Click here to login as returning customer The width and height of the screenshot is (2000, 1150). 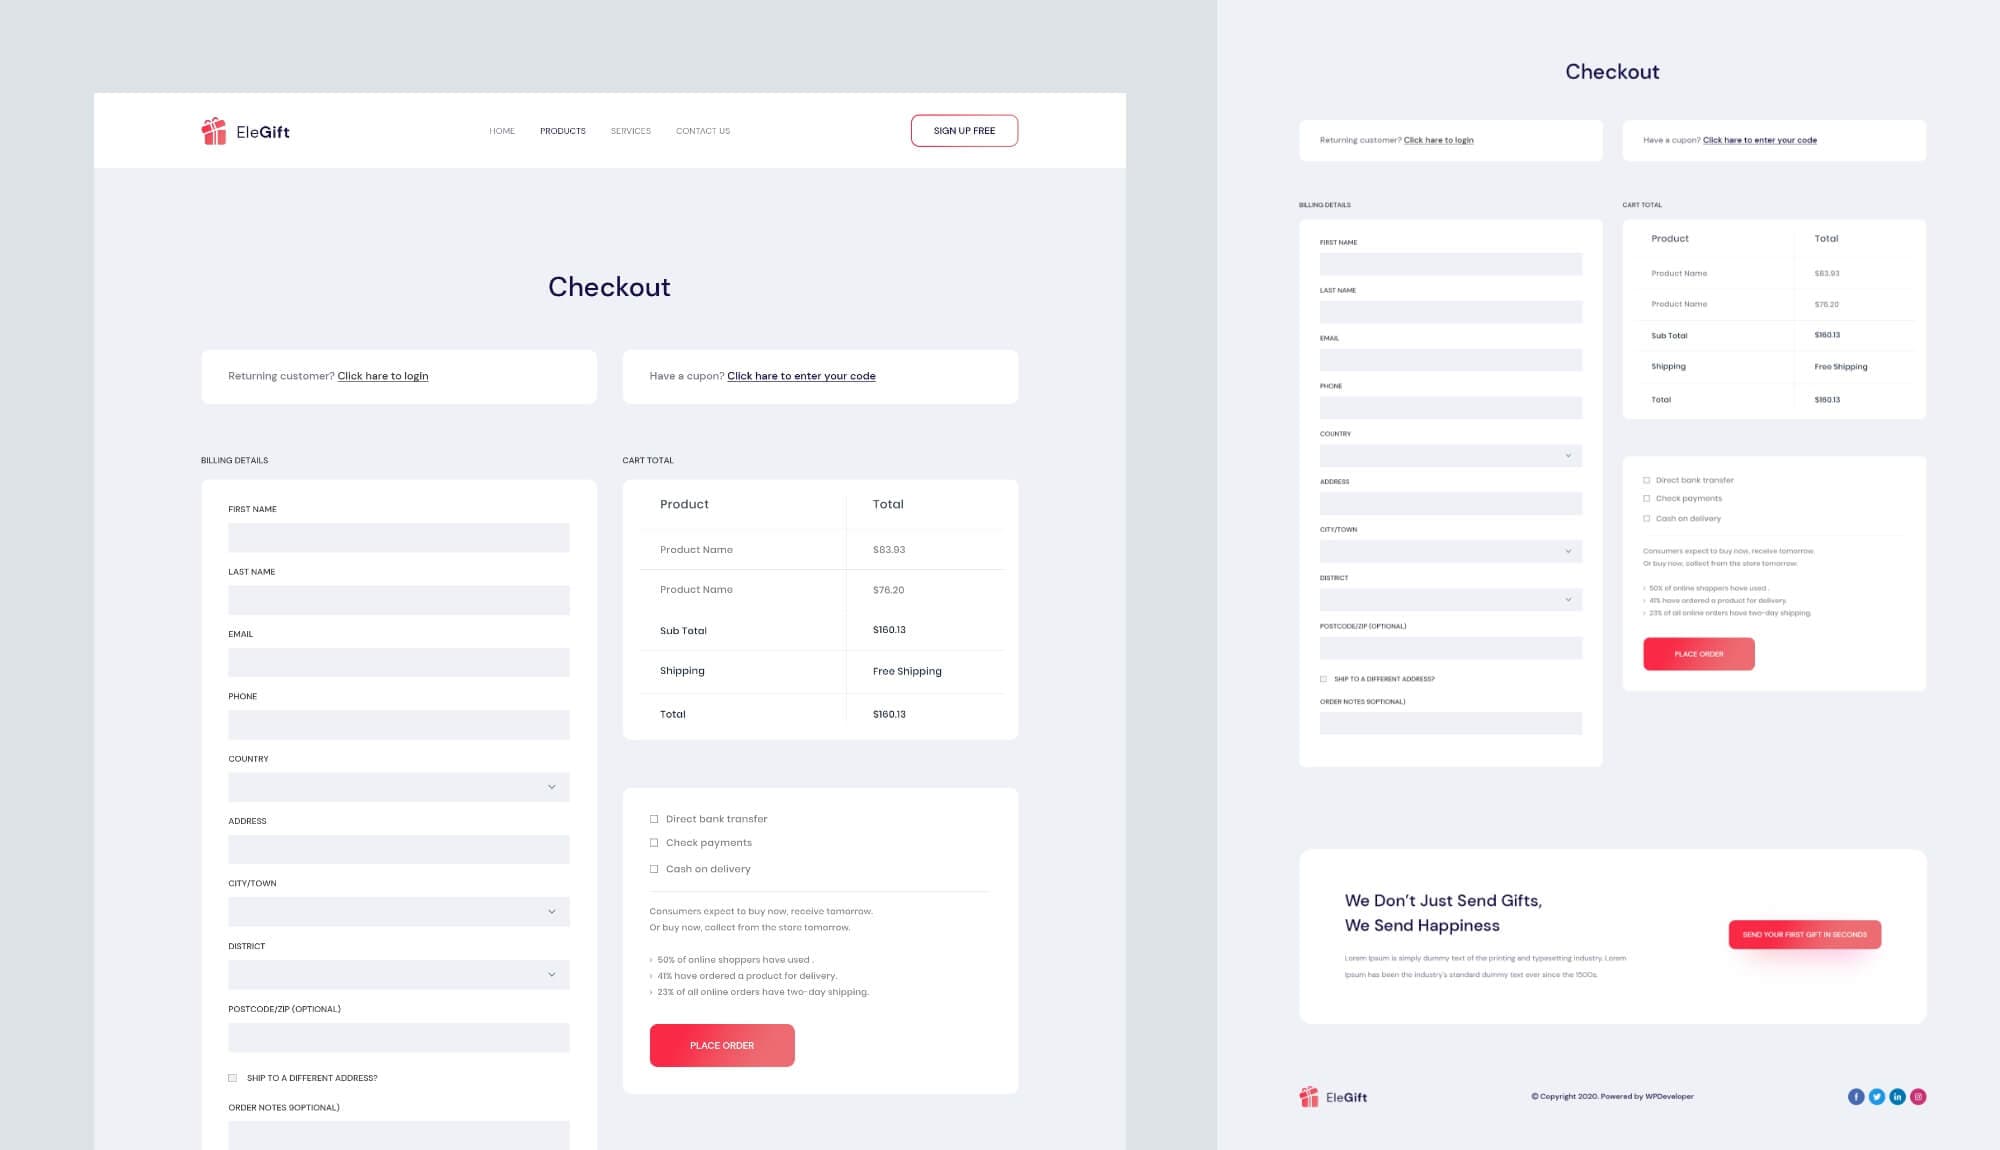click(382, 375)
